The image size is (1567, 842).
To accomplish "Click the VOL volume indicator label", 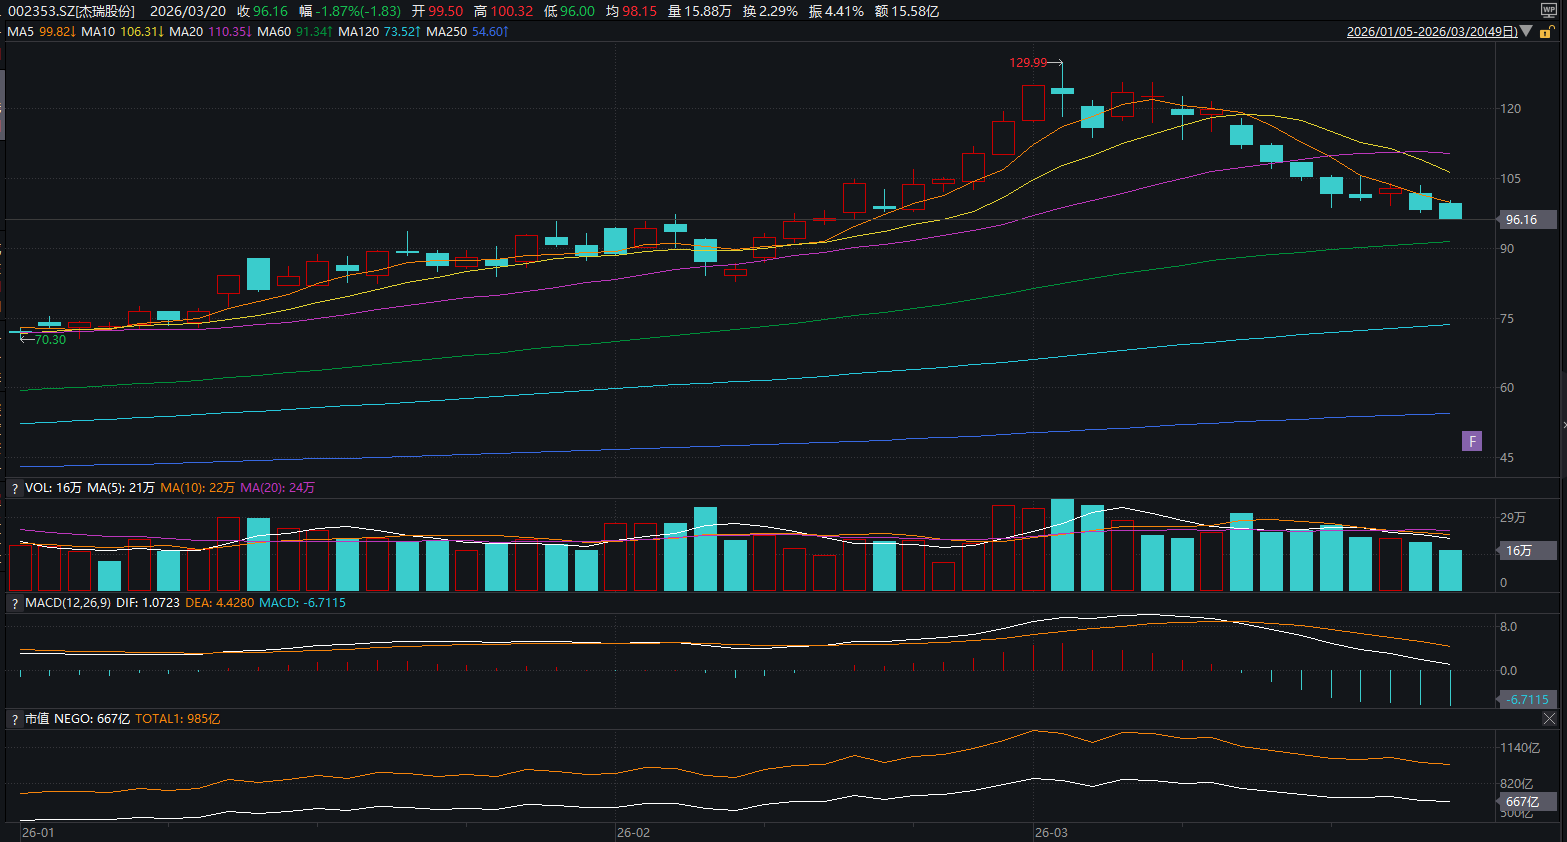I will pyautogui.click(x=38, y=488).
